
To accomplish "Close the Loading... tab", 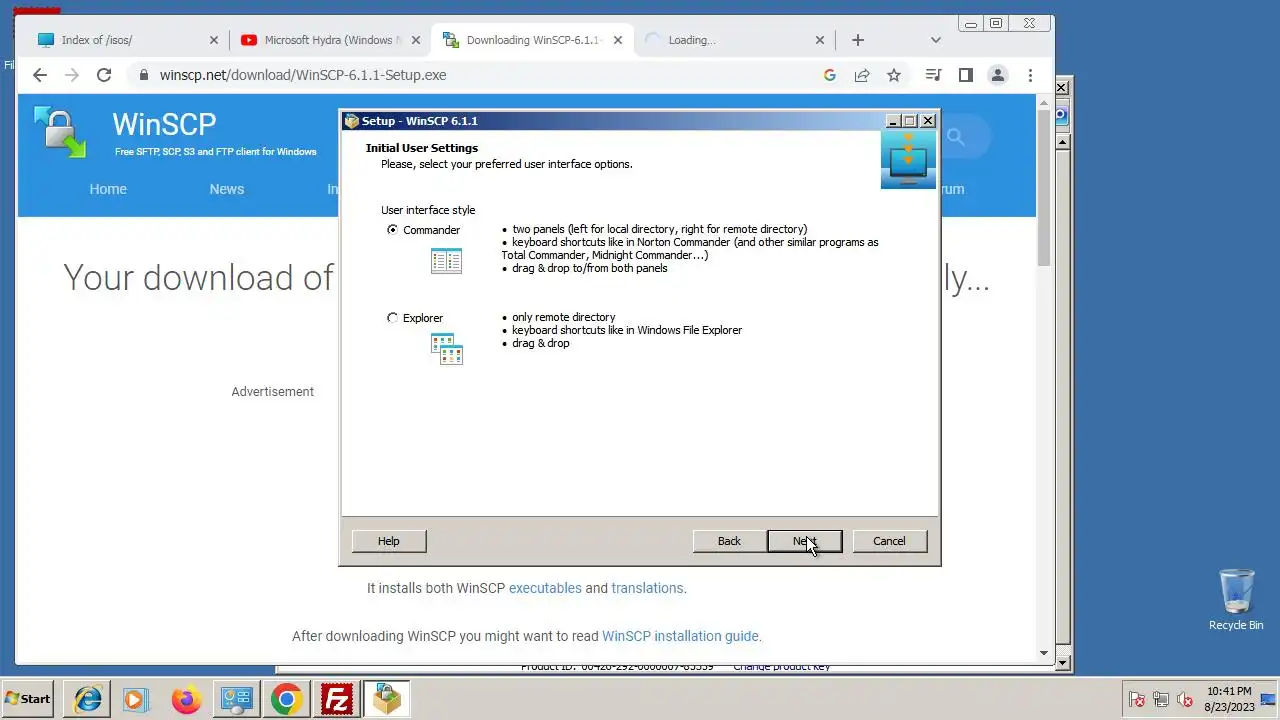I will click(820, 40).
